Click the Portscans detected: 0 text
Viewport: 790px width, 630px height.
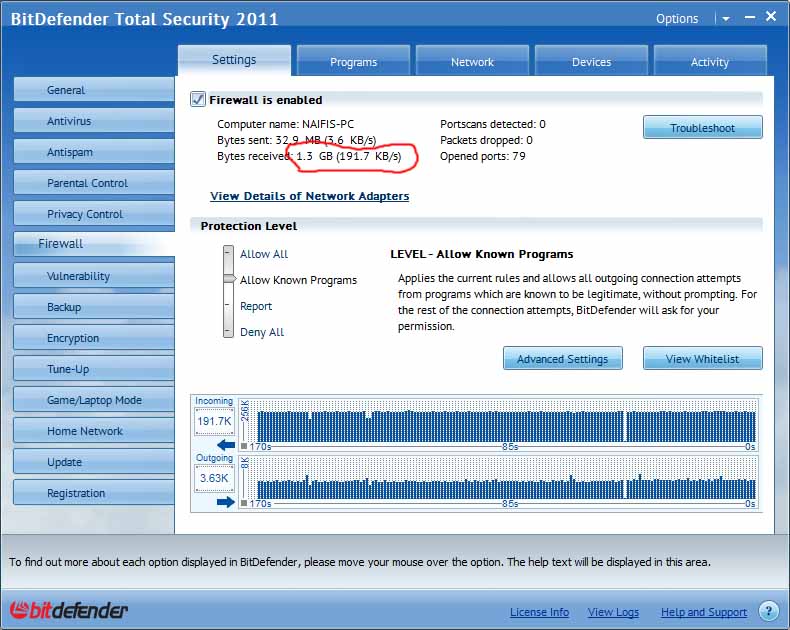pyautogui.click(x=493, y=124)
